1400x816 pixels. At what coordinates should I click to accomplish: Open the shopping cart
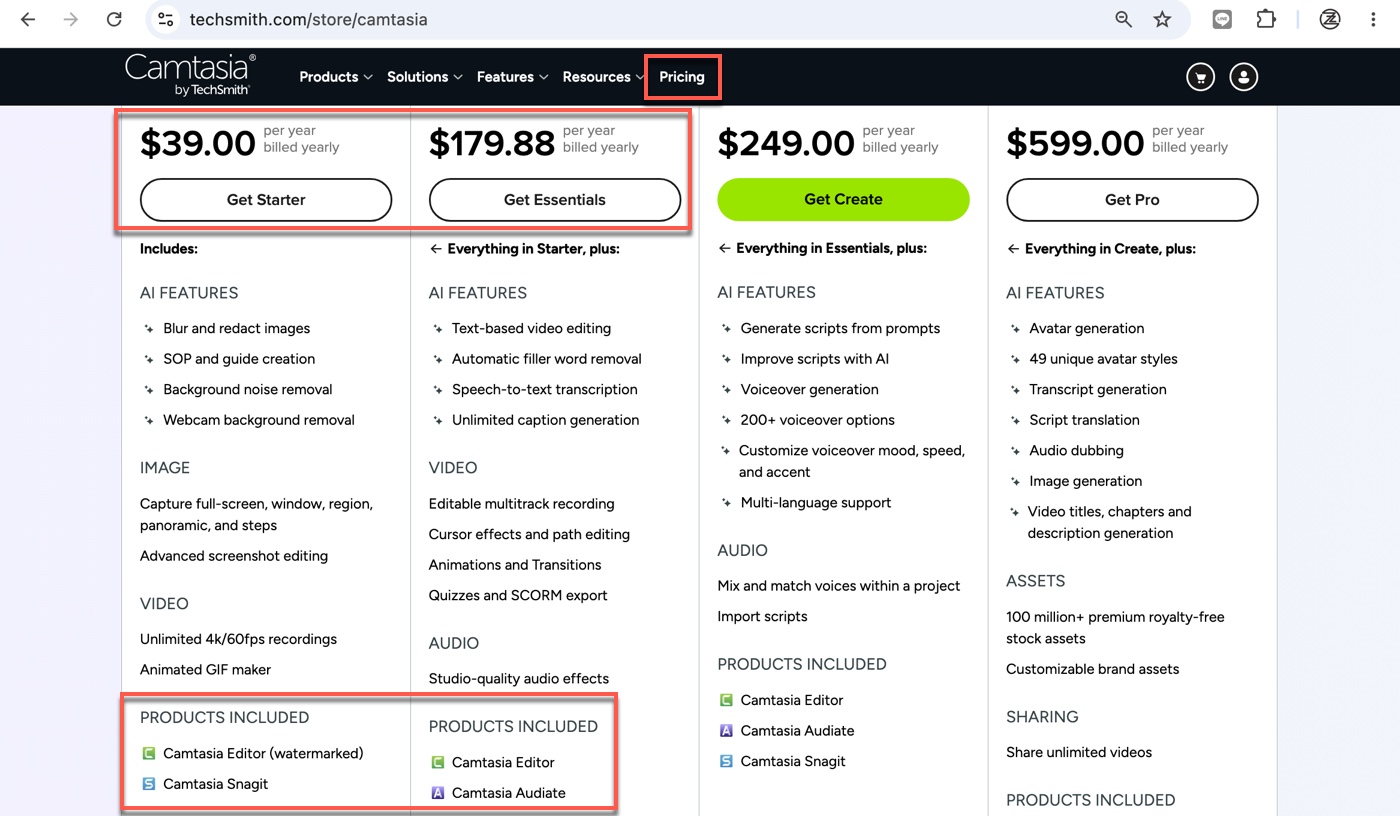[1200, 77]
